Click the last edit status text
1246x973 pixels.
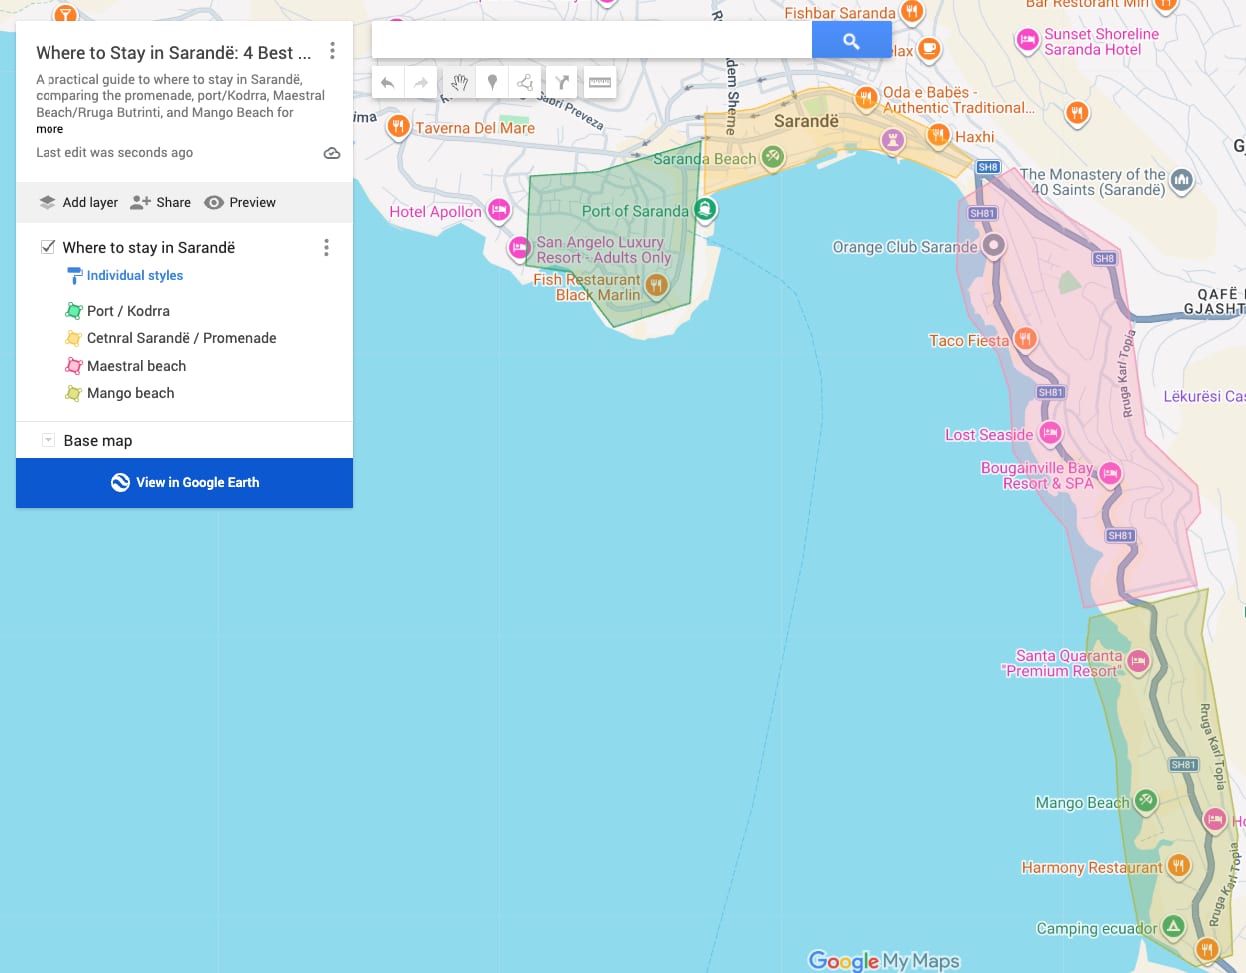pyautogui.click(x=115, y=153)
